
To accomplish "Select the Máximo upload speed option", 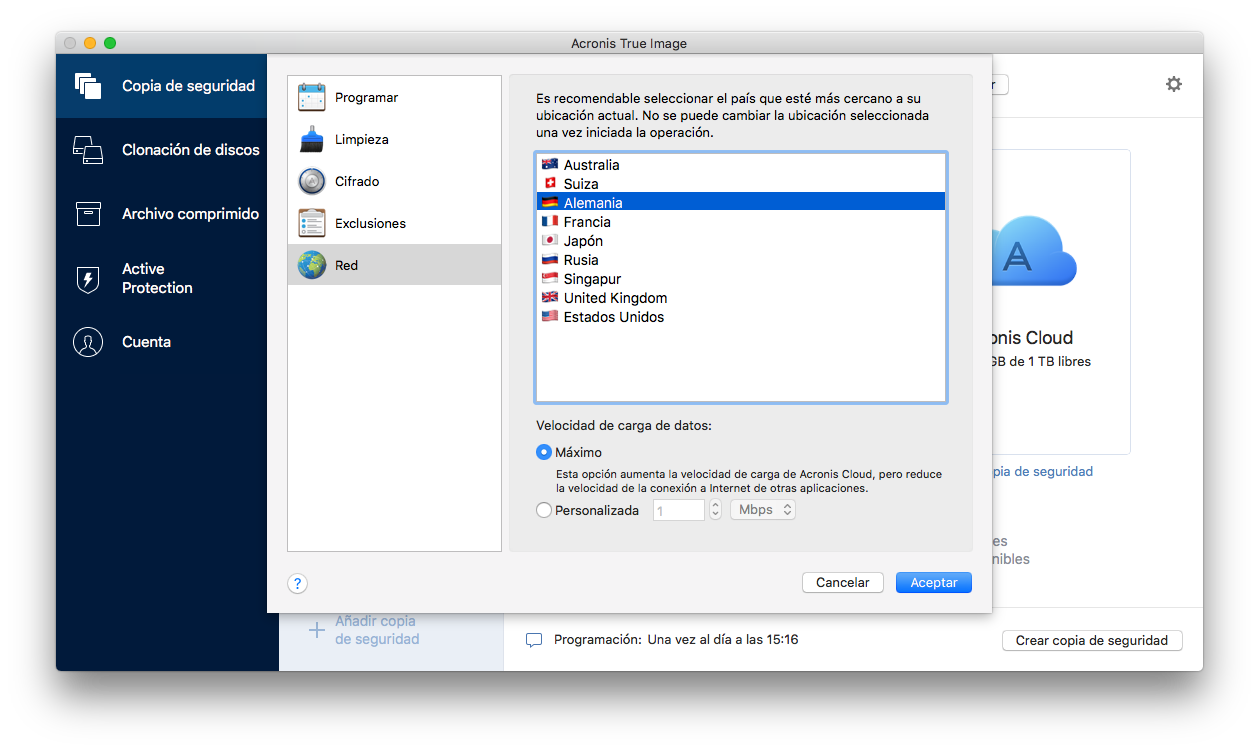I will pos(544,452).
